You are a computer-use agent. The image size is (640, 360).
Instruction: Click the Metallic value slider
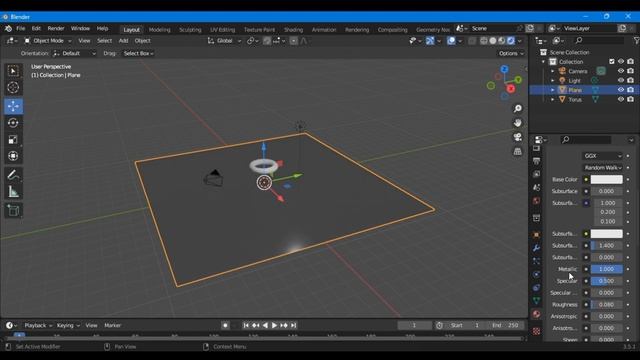607,269
